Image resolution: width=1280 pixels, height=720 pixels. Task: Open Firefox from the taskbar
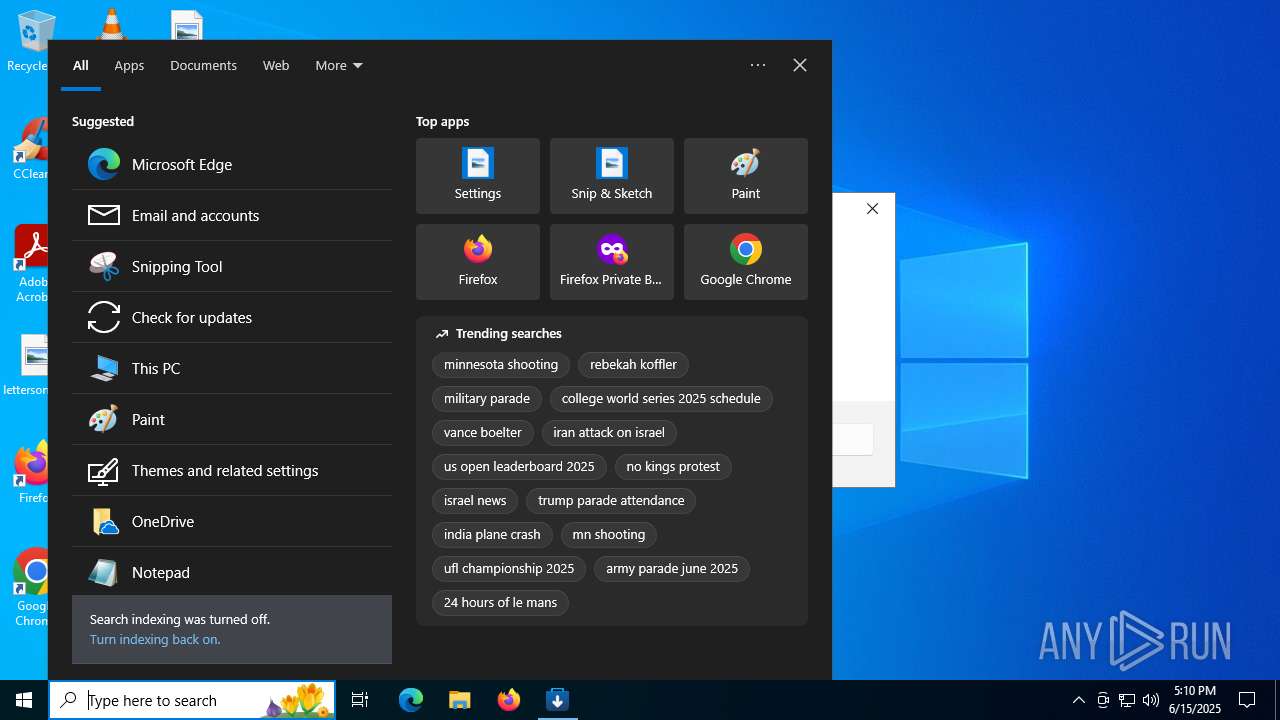pyautogui.click(x=508, y=700)
